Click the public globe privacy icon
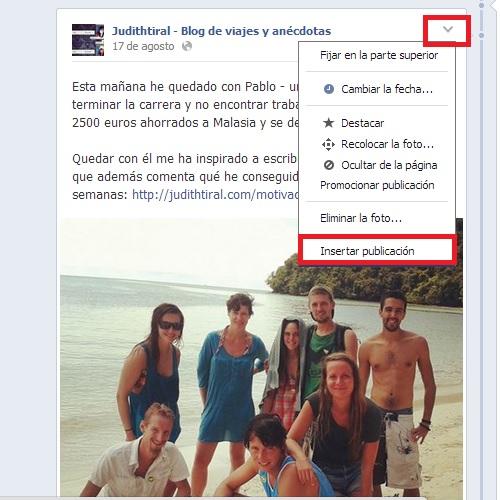500x500 pixels. coord(187,46)
